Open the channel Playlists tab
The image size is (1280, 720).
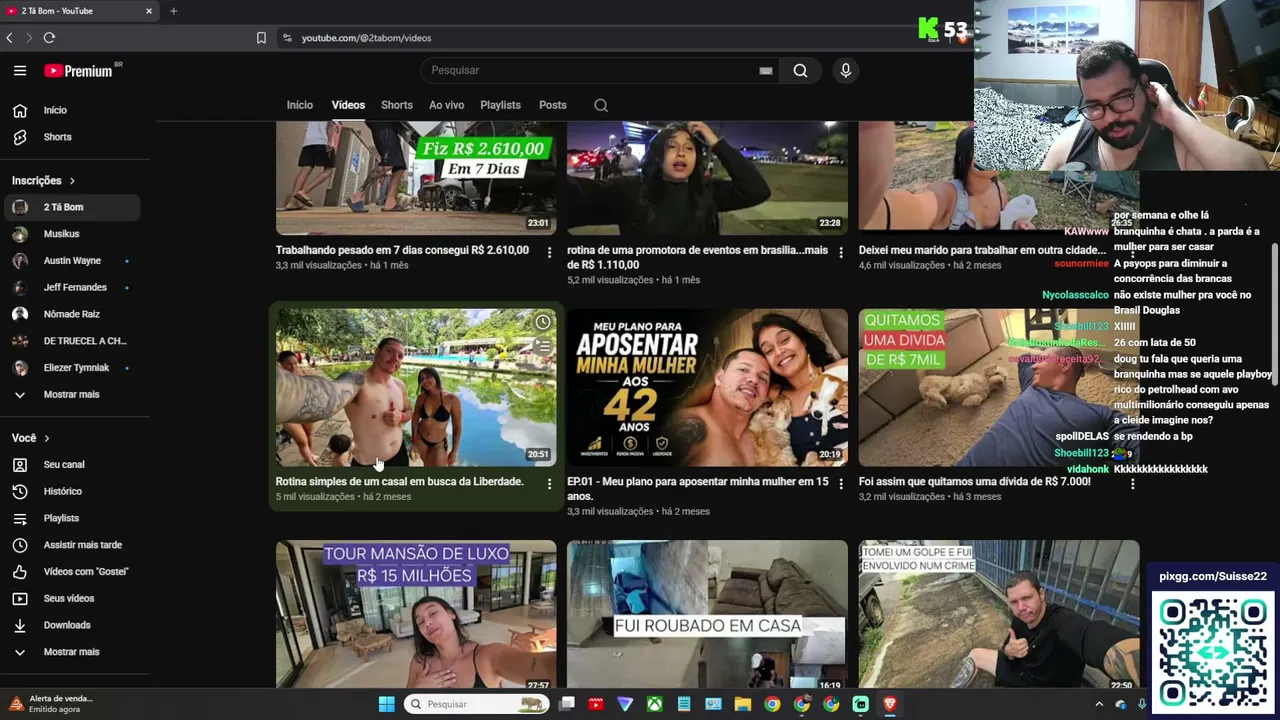500,105
